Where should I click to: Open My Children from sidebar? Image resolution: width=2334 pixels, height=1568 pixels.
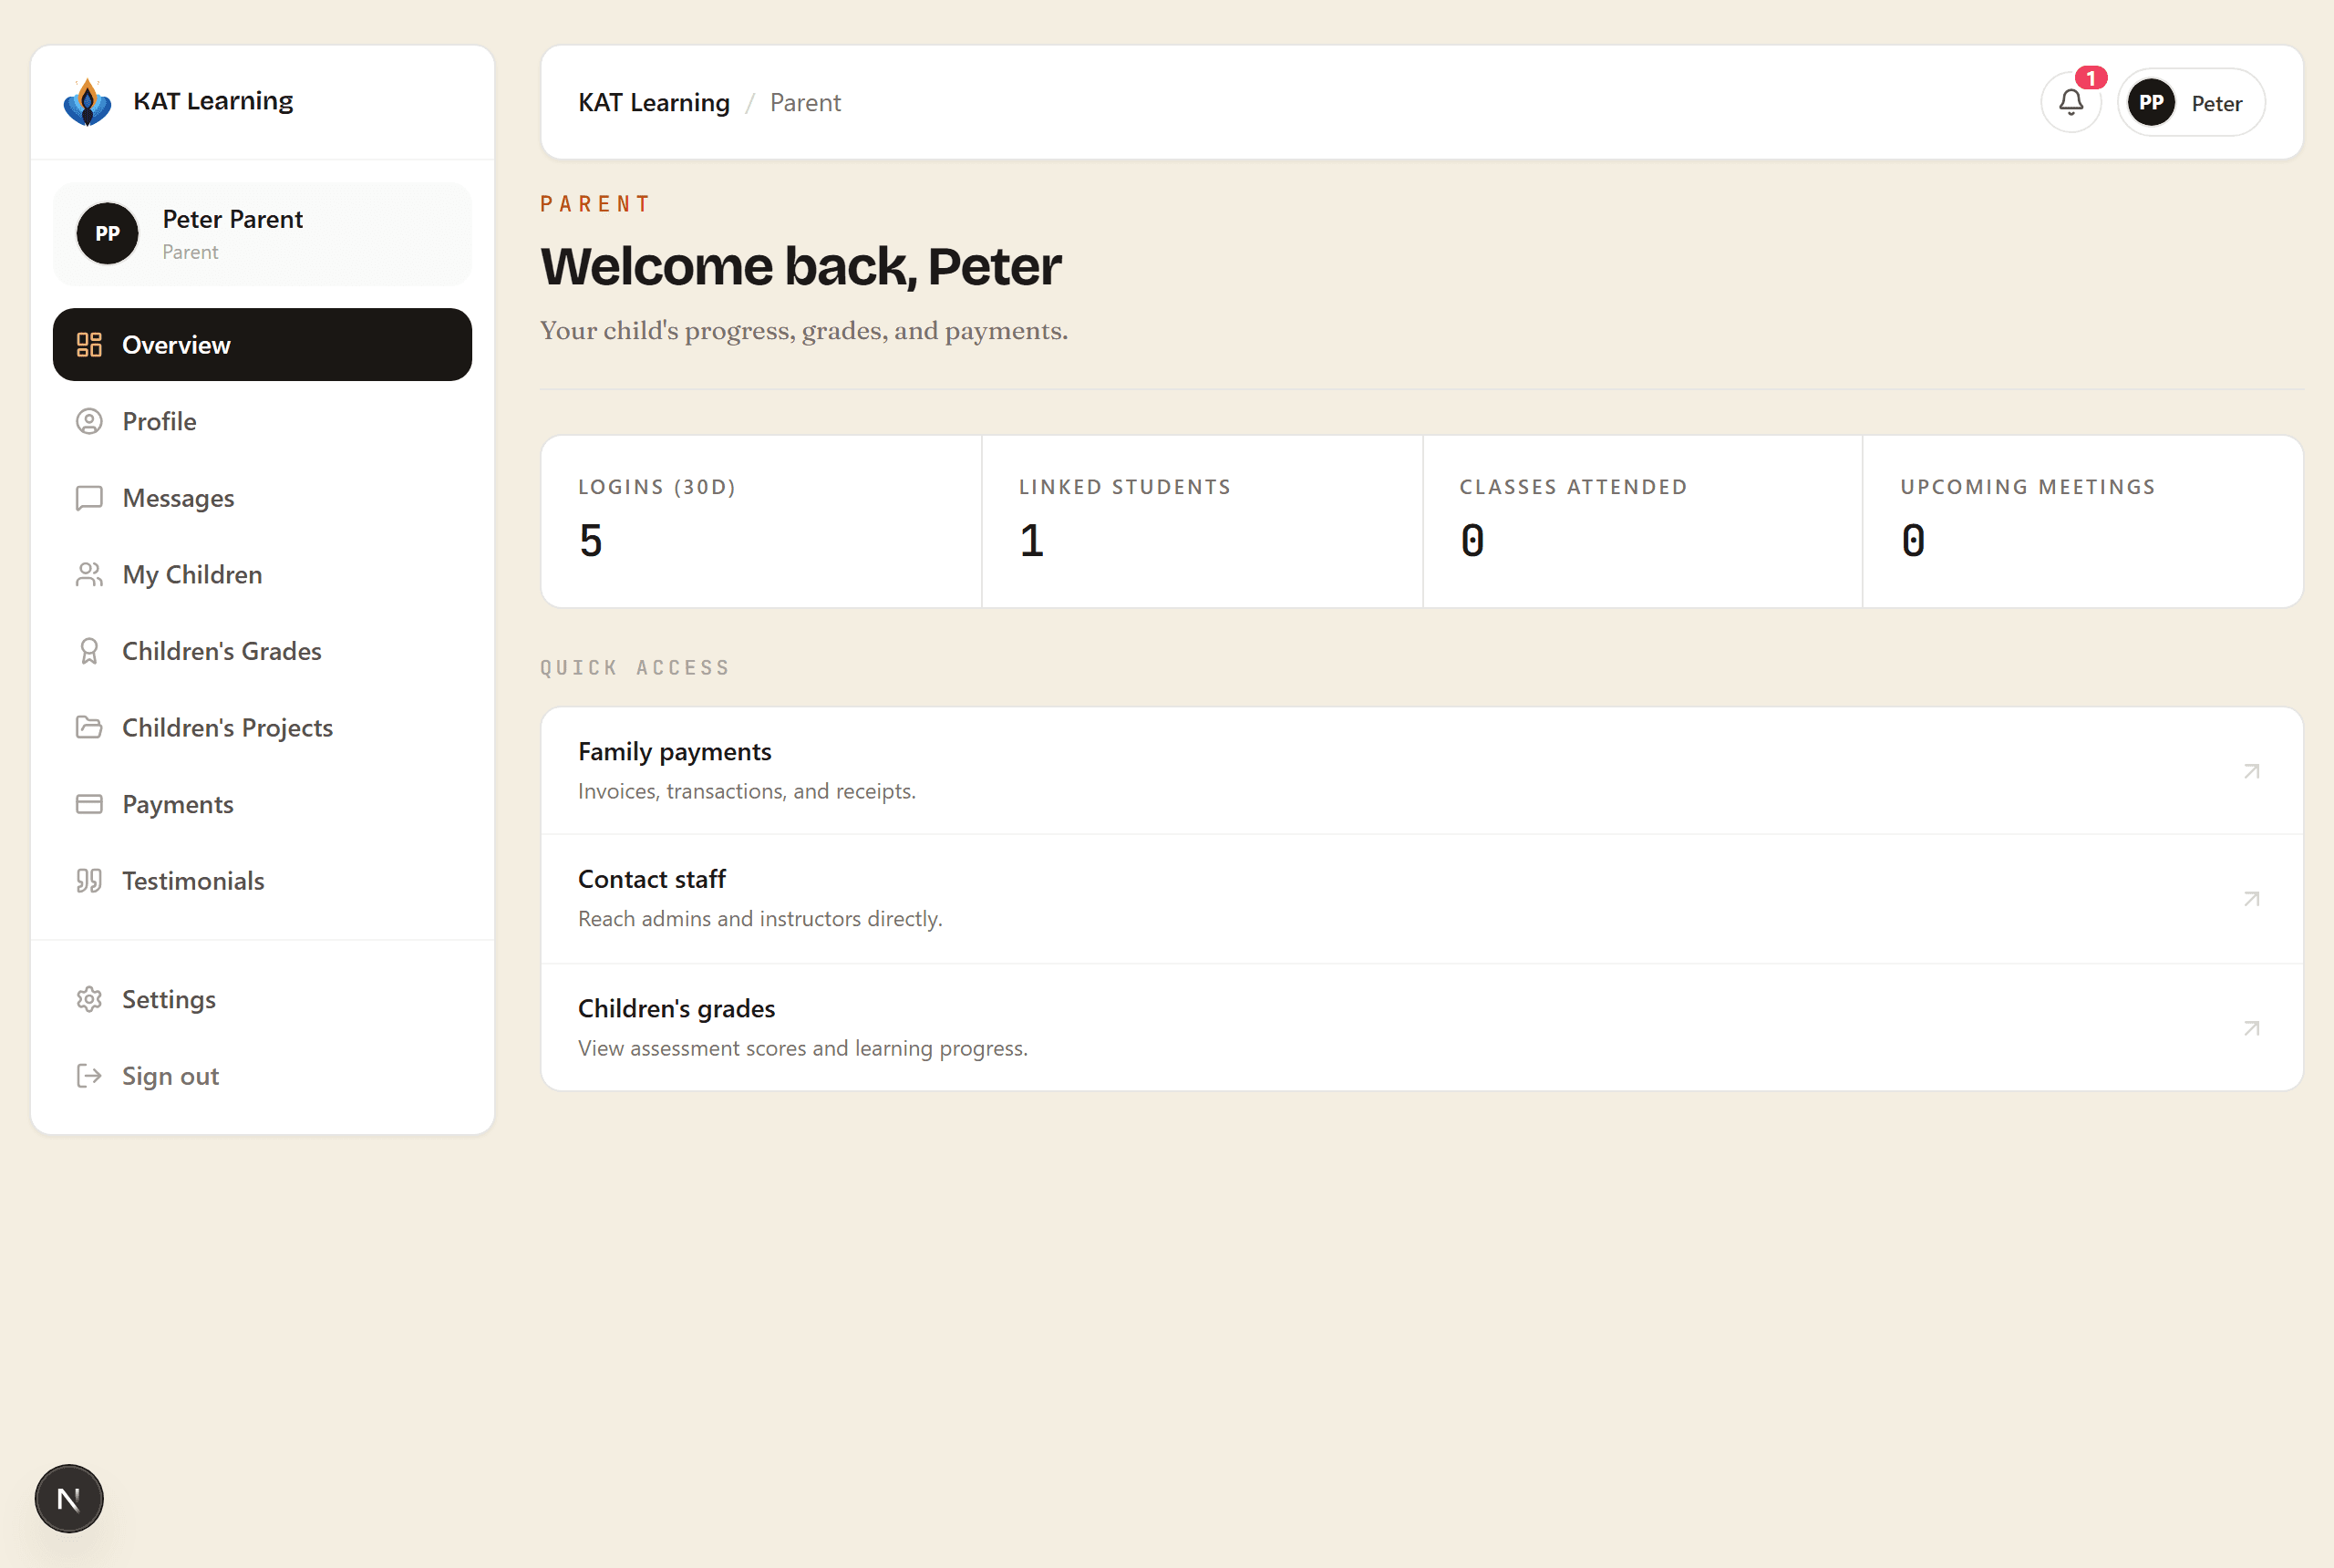(262, 574)
